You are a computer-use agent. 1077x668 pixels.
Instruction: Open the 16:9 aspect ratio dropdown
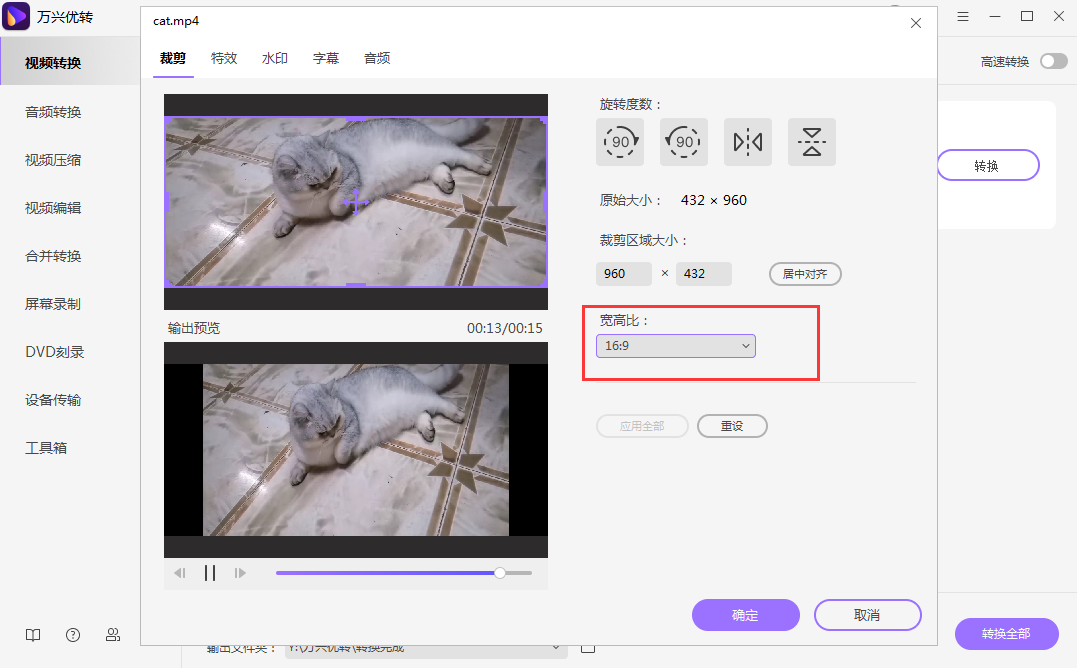[675, 344]
